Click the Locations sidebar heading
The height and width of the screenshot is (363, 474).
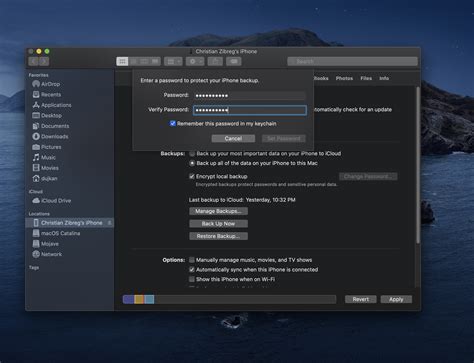point(39,214)
